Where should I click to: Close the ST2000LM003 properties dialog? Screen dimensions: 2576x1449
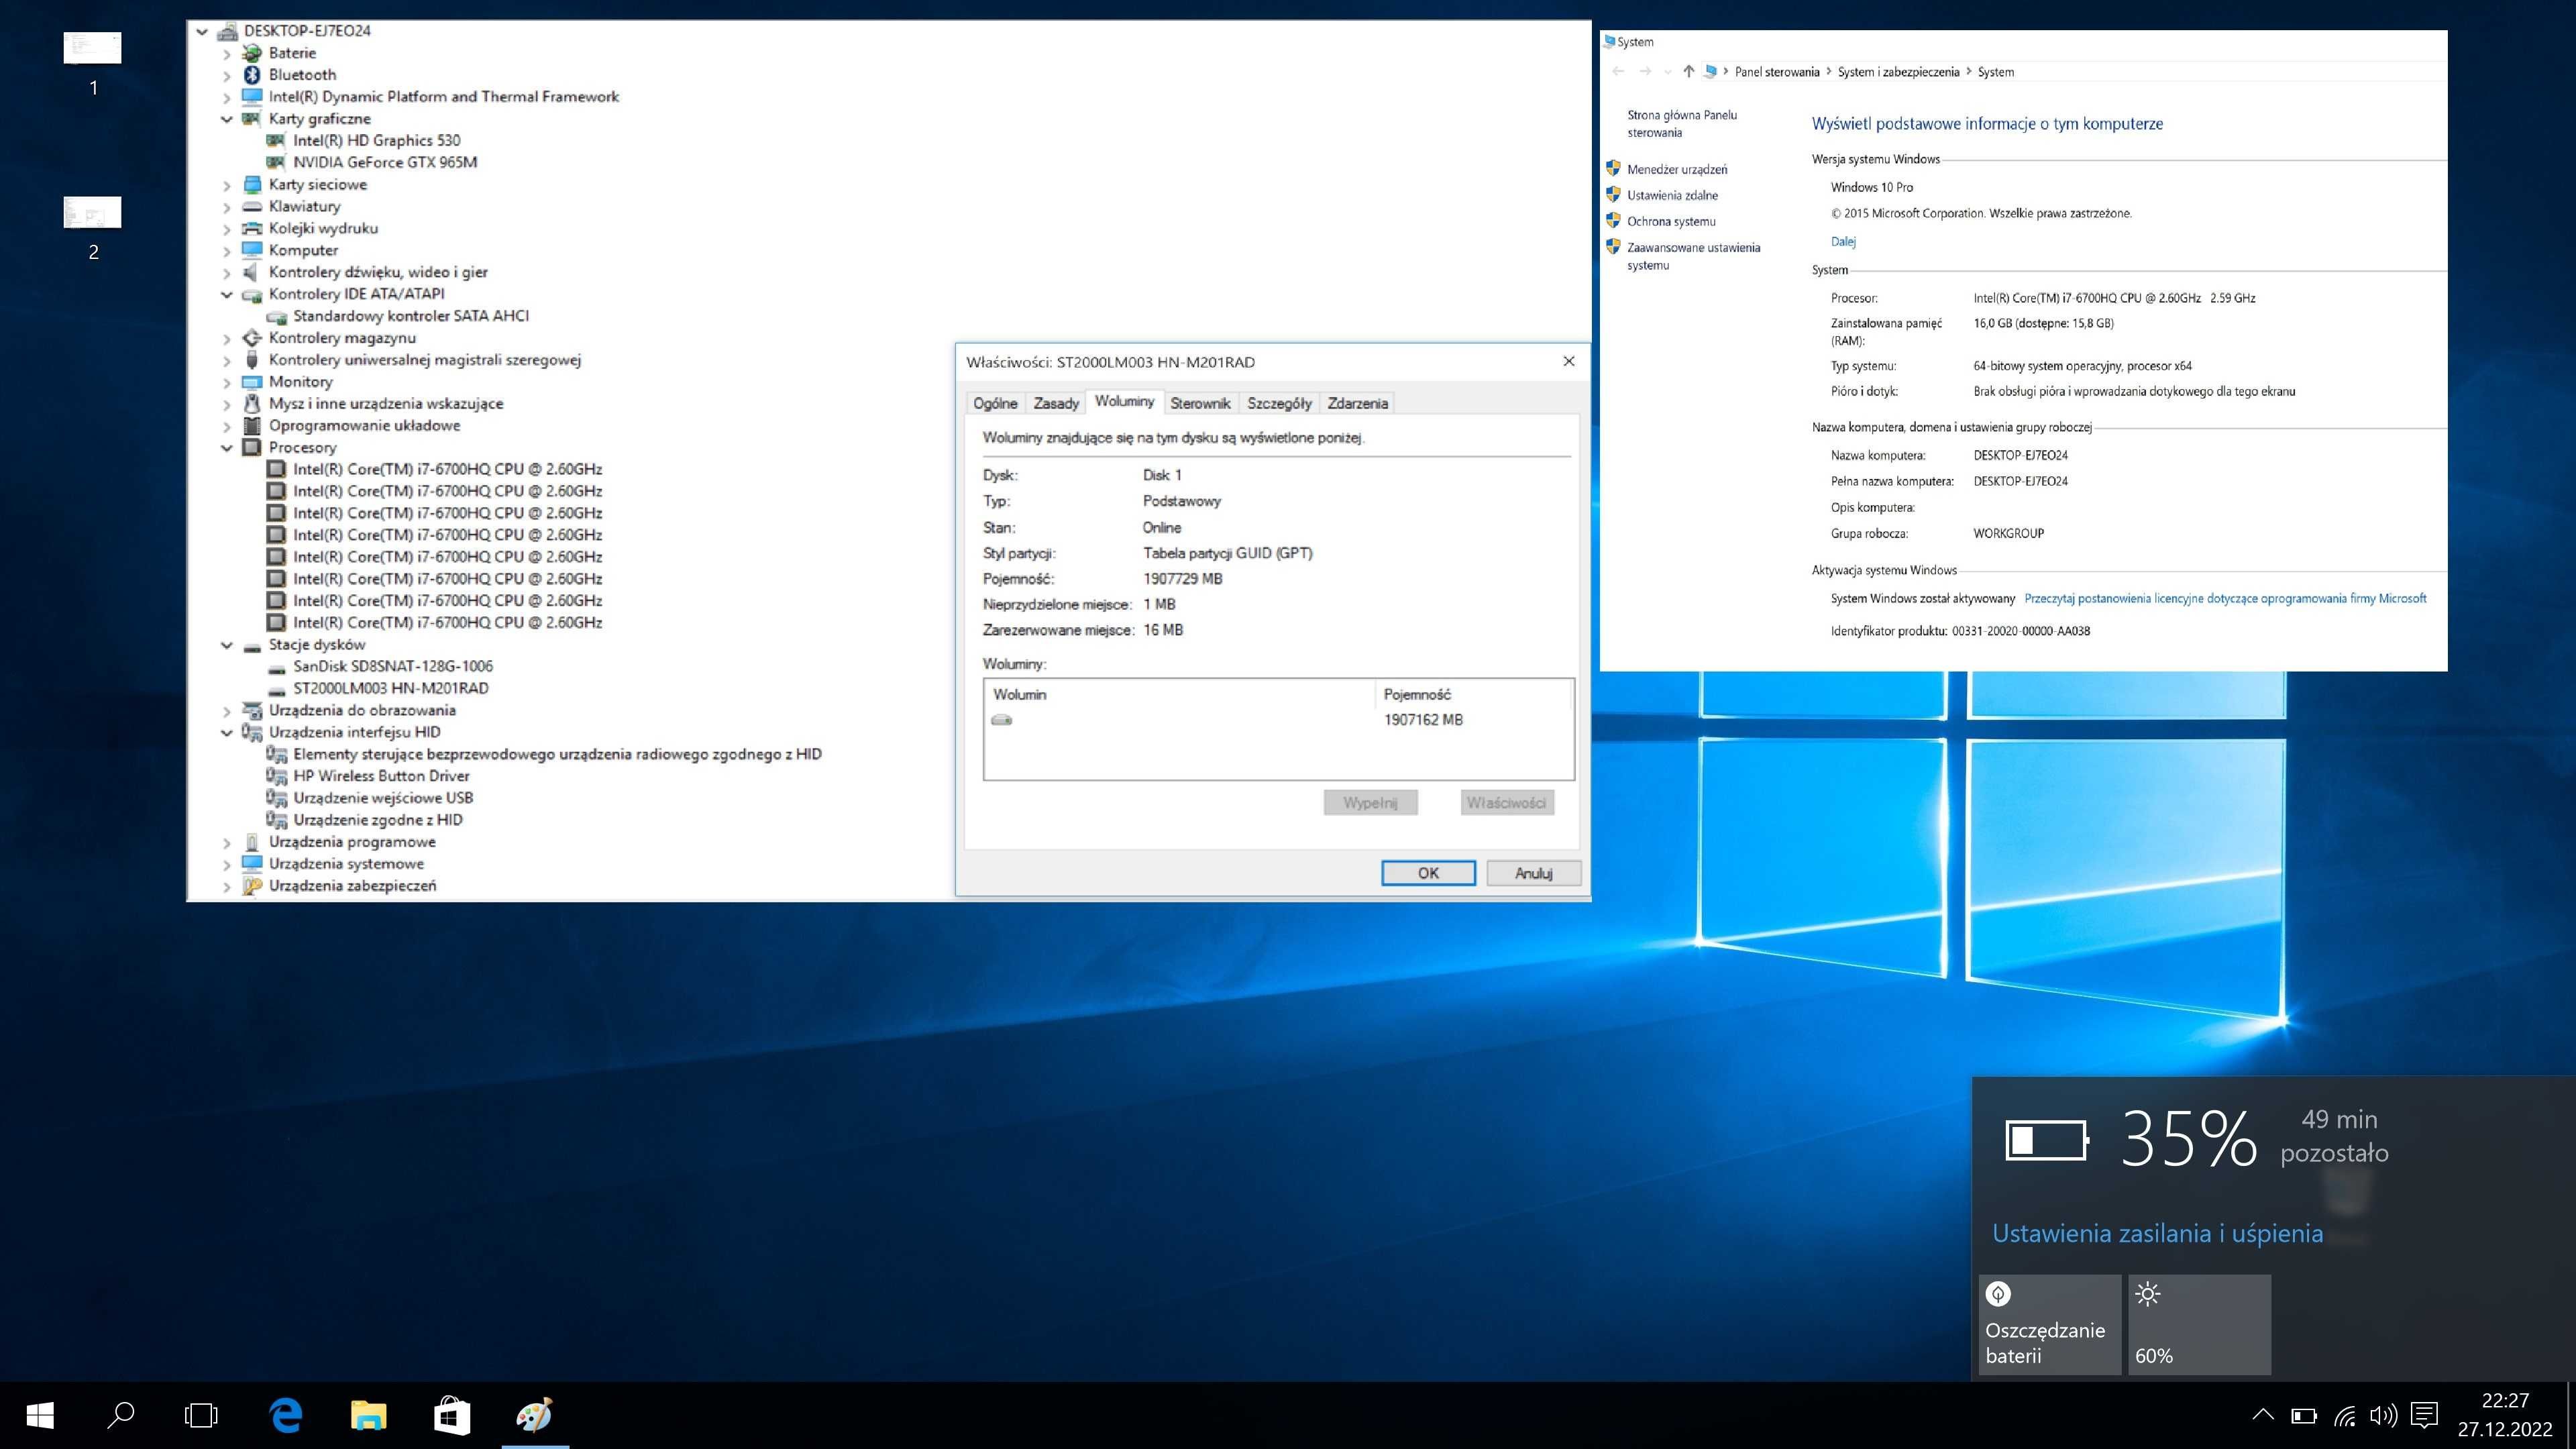1569,361
